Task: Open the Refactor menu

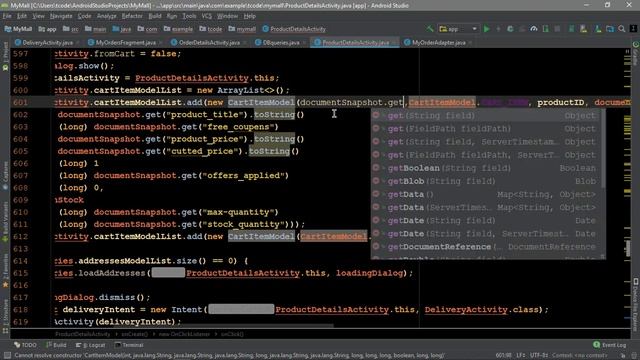Action: 132,16
